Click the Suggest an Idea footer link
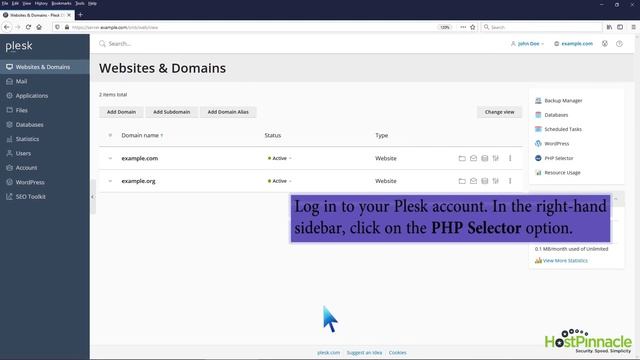Screen dimensions: 640x360 tap(364, 353)
